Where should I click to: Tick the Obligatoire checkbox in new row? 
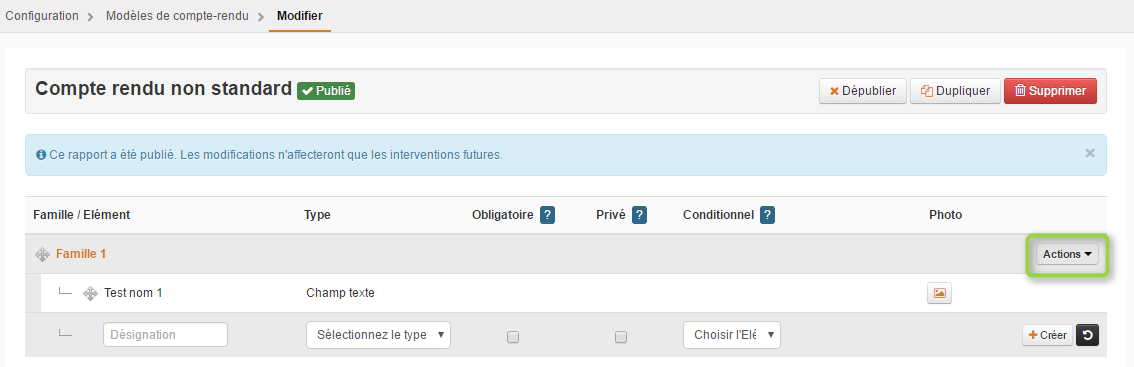pyautogui.click(x=513, y=337)
